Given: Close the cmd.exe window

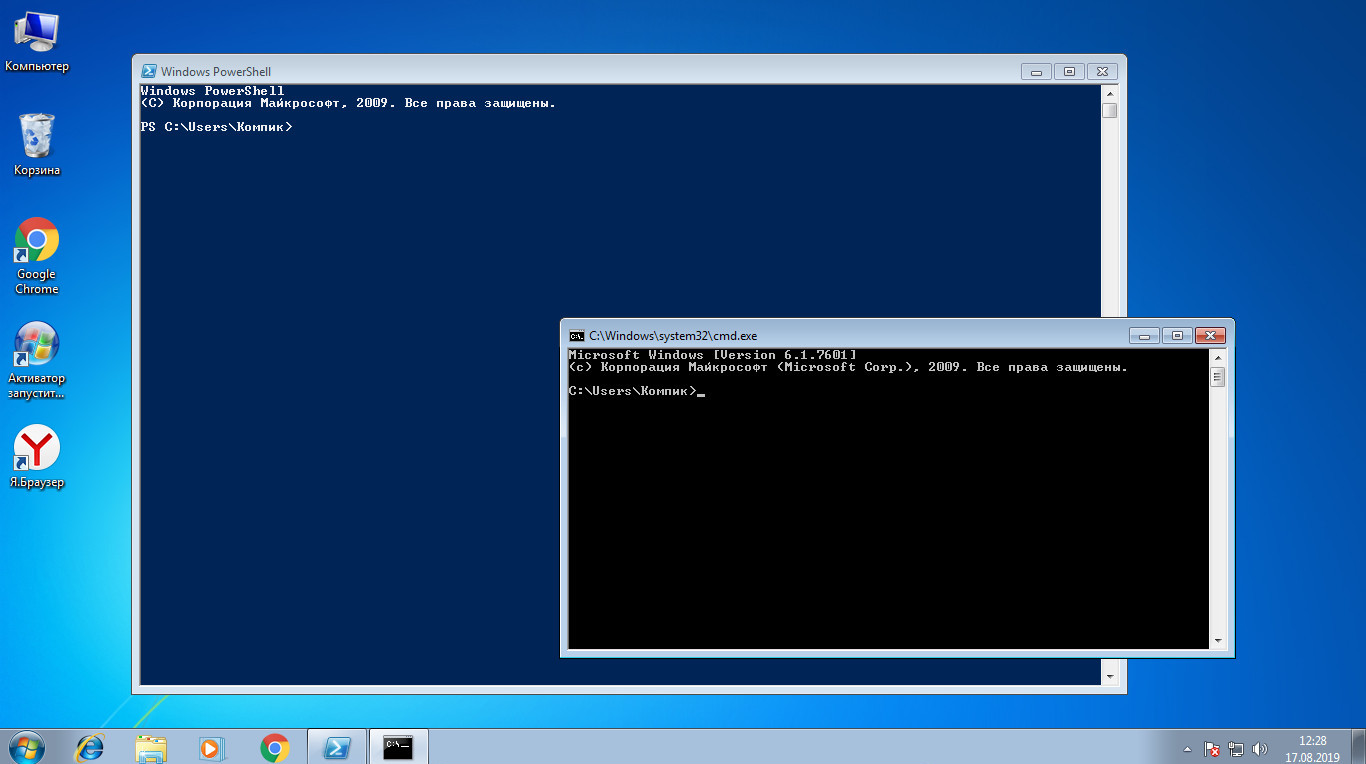Looking at the screenshot, I should tap(1210, 335).
